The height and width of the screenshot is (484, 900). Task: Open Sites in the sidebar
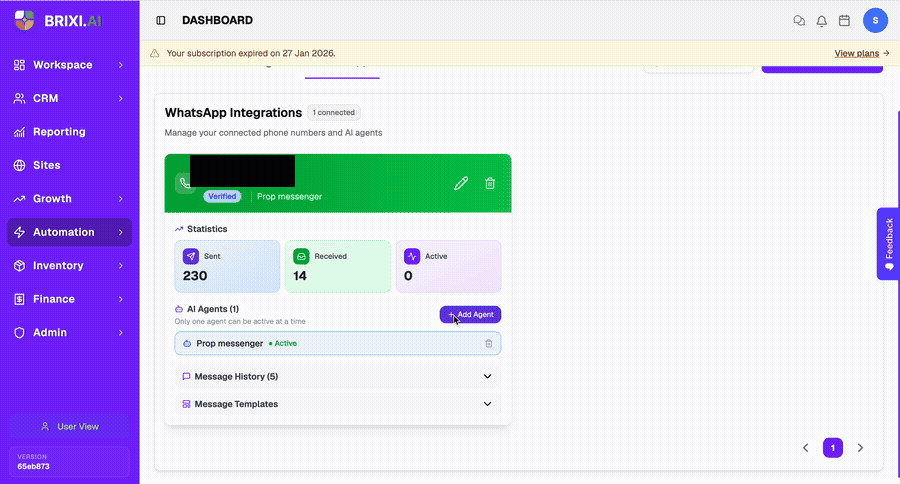(69, 165)
